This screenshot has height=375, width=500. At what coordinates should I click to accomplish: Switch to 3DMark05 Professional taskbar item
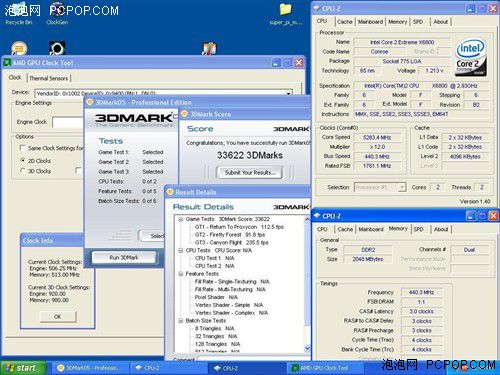click(x=89, y=368)
